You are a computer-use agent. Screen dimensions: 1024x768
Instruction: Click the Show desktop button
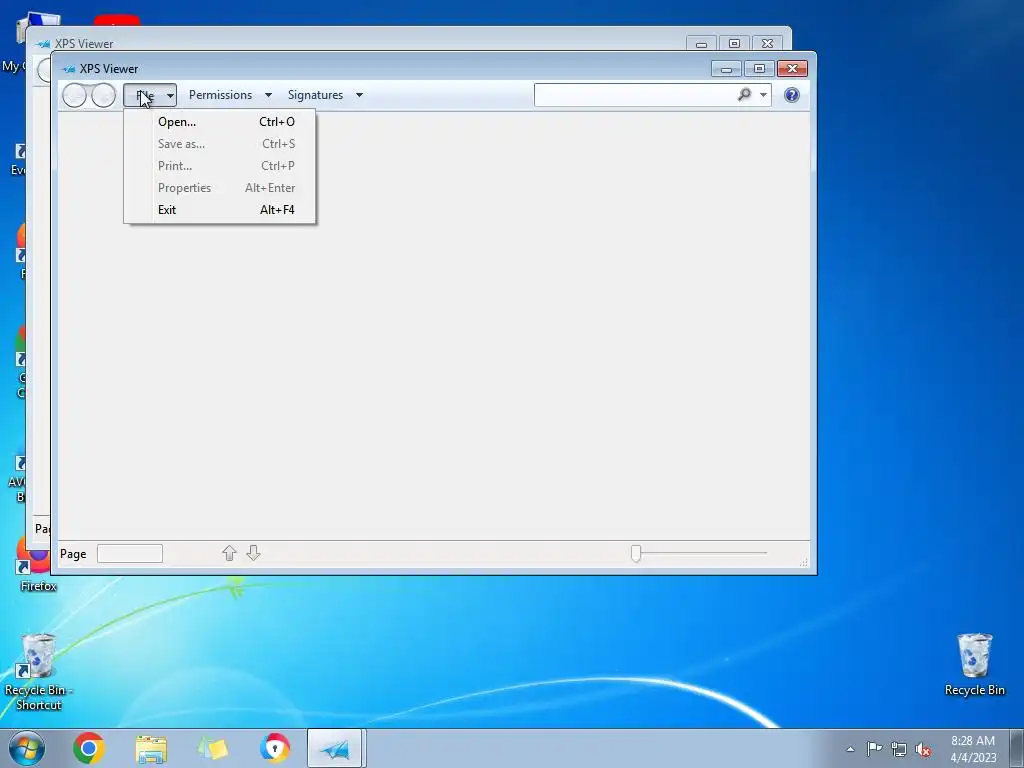click(1017, 748)
